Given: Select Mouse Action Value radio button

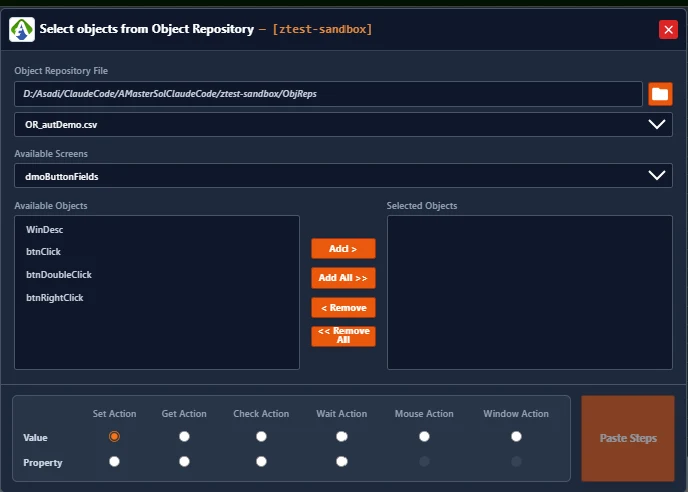Looking at the screenshot, I should pyautogui.click(x=424, y=437).
